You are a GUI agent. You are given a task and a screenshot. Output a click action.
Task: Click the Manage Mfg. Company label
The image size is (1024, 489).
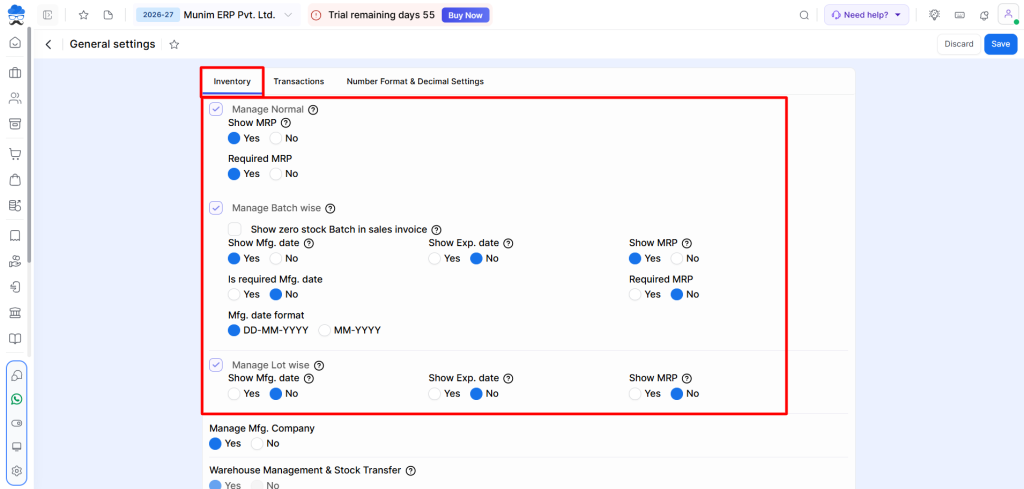[262, 428]
